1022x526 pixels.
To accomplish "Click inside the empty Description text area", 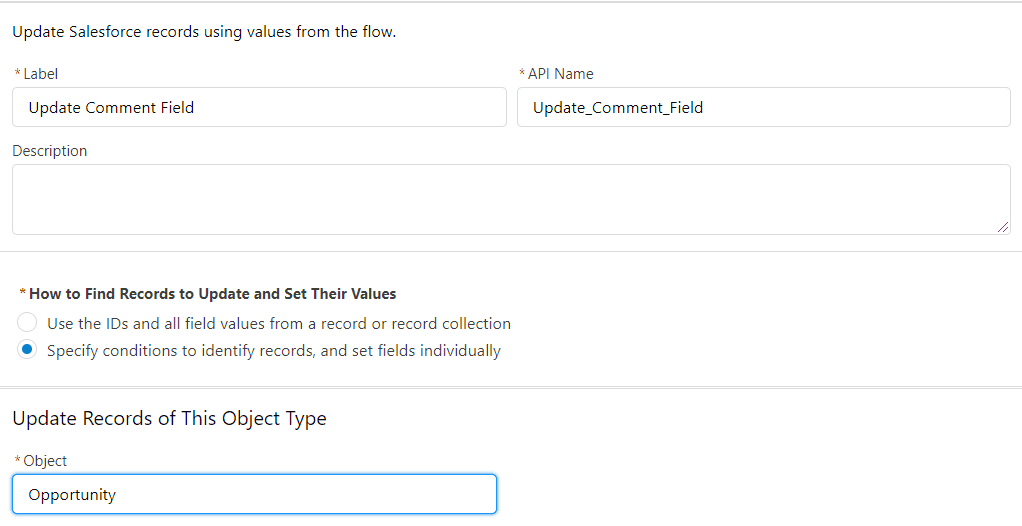I will (x=511, y=199).
